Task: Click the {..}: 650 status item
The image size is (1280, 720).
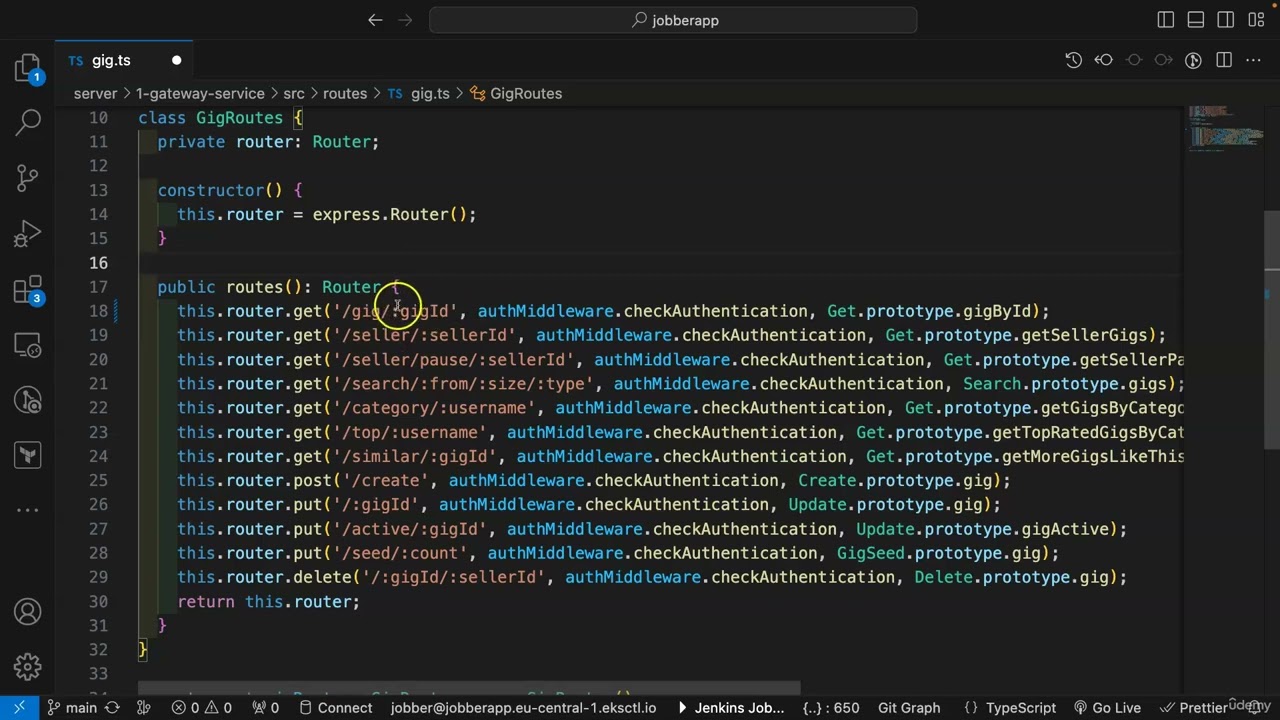Action: pos(831,707)
